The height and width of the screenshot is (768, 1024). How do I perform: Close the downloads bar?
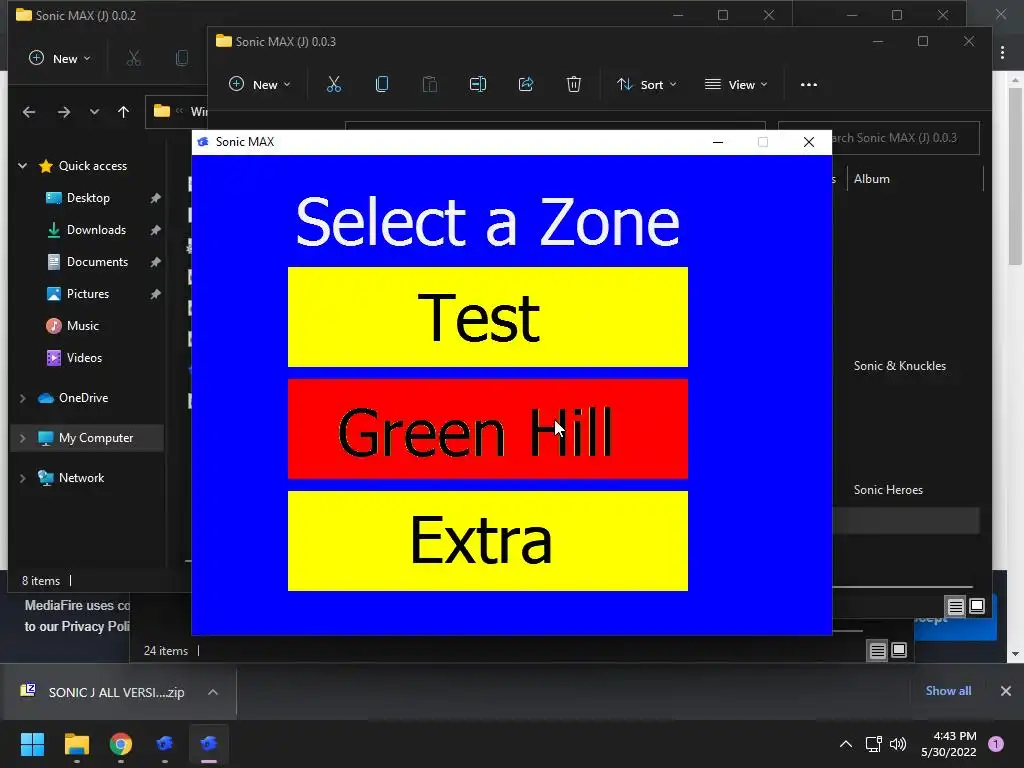click(1006, 690)
